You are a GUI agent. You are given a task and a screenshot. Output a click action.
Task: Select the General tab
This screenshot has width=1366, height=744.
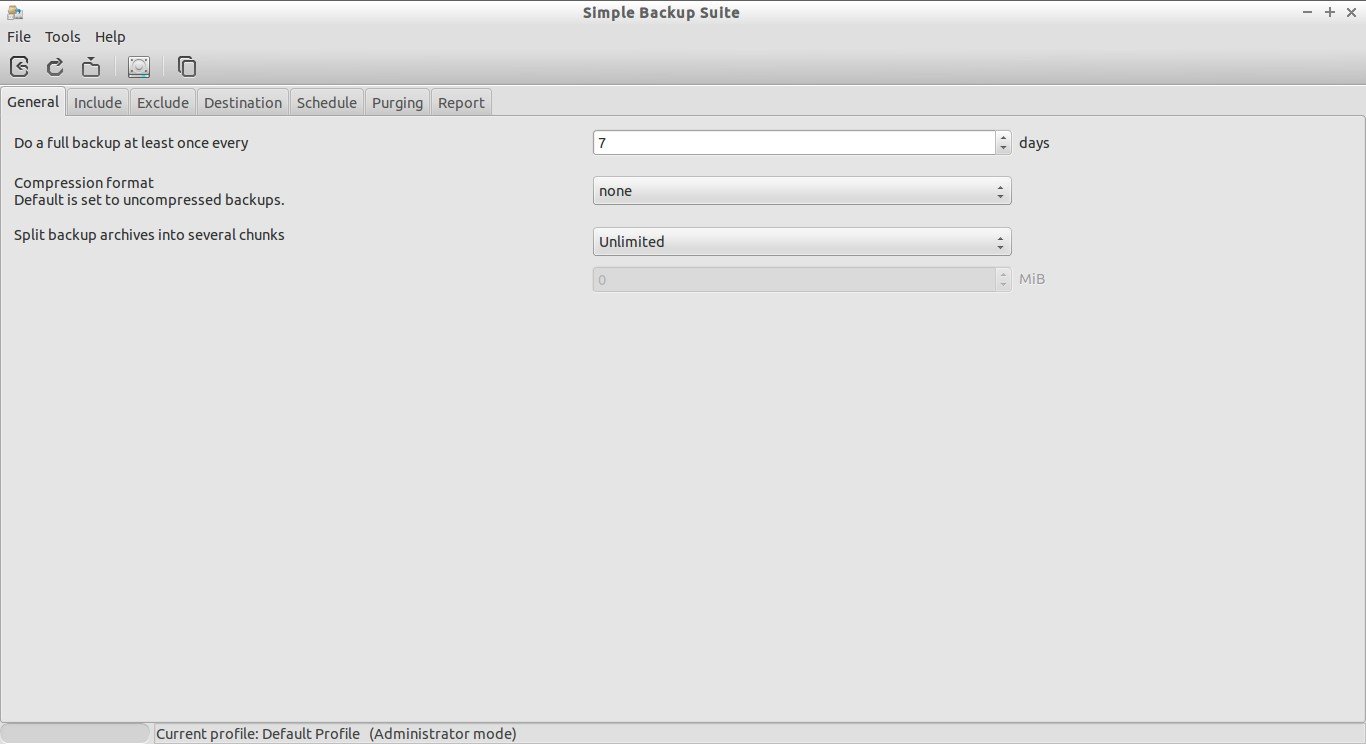[x=33, y=102]
